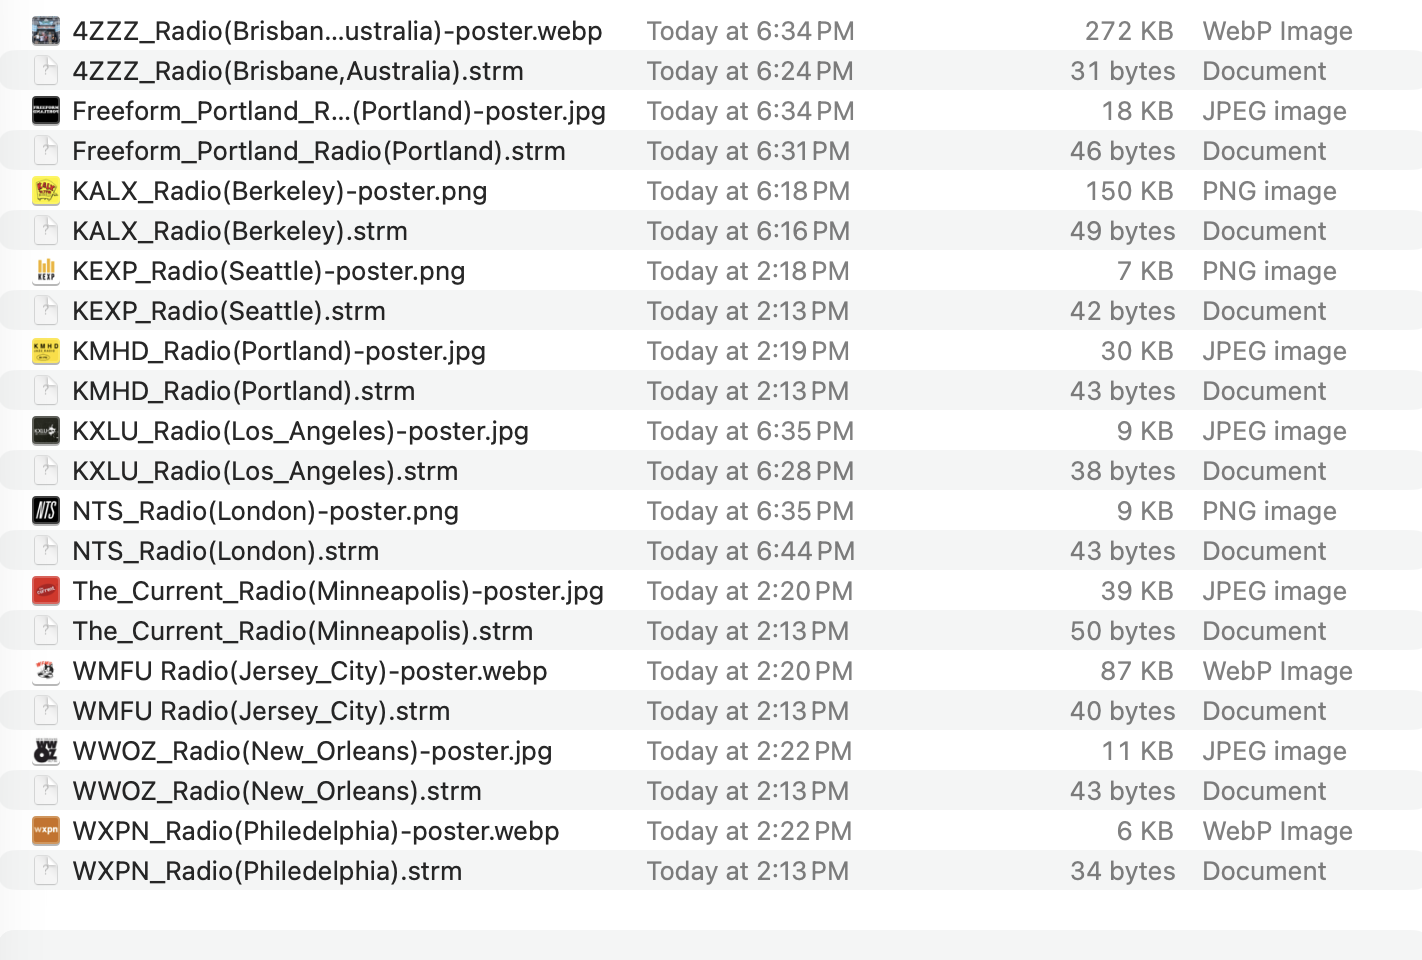Click the KXLU Radio poster jpg thumbnail icon

click(x=46, y=431)
